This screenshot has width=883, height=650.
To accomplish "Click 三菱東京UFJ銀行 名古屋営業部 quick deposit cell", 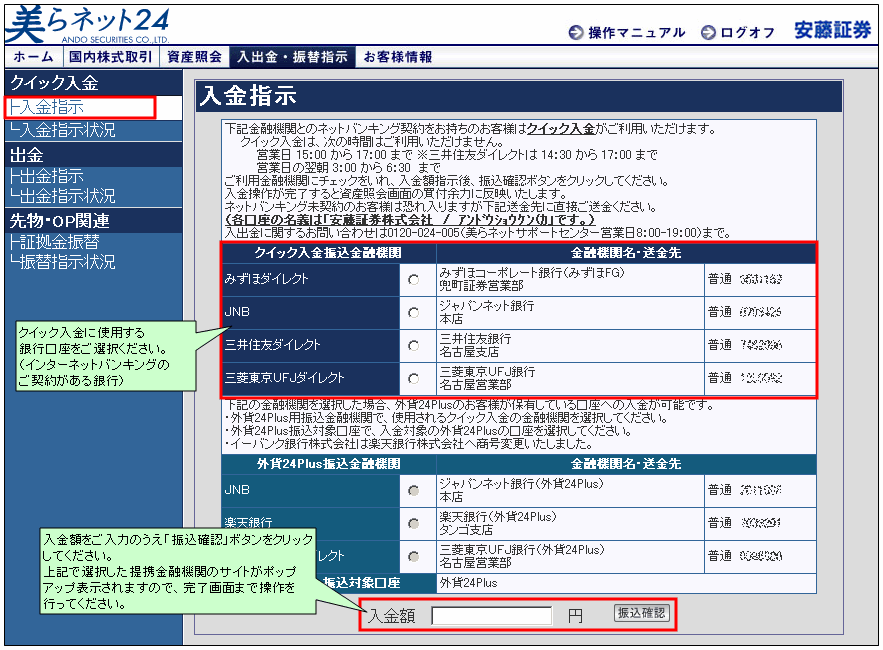I will [570, 379].
